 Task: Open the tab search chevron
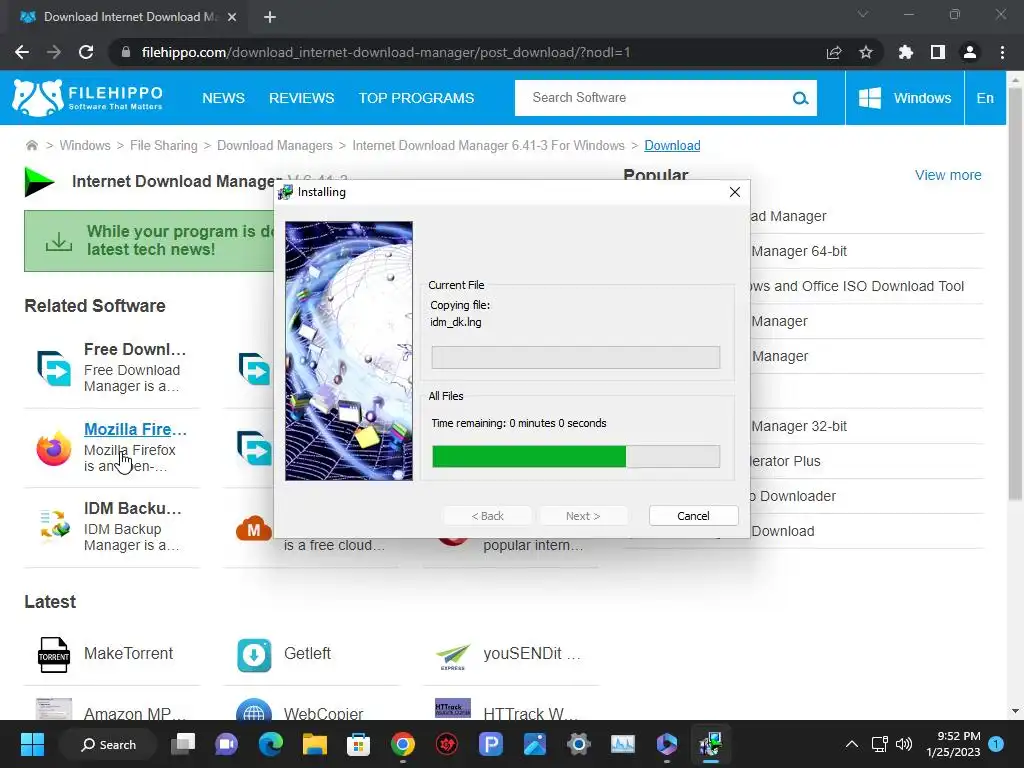[x=863, y=14]
